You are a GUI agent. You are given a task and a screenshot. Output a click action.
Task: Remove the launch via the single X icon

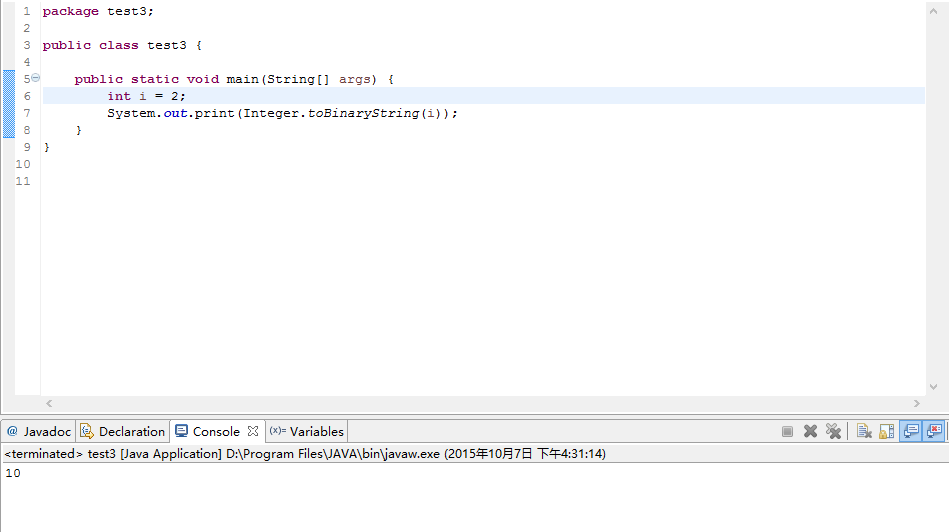[x=810, y=432]
